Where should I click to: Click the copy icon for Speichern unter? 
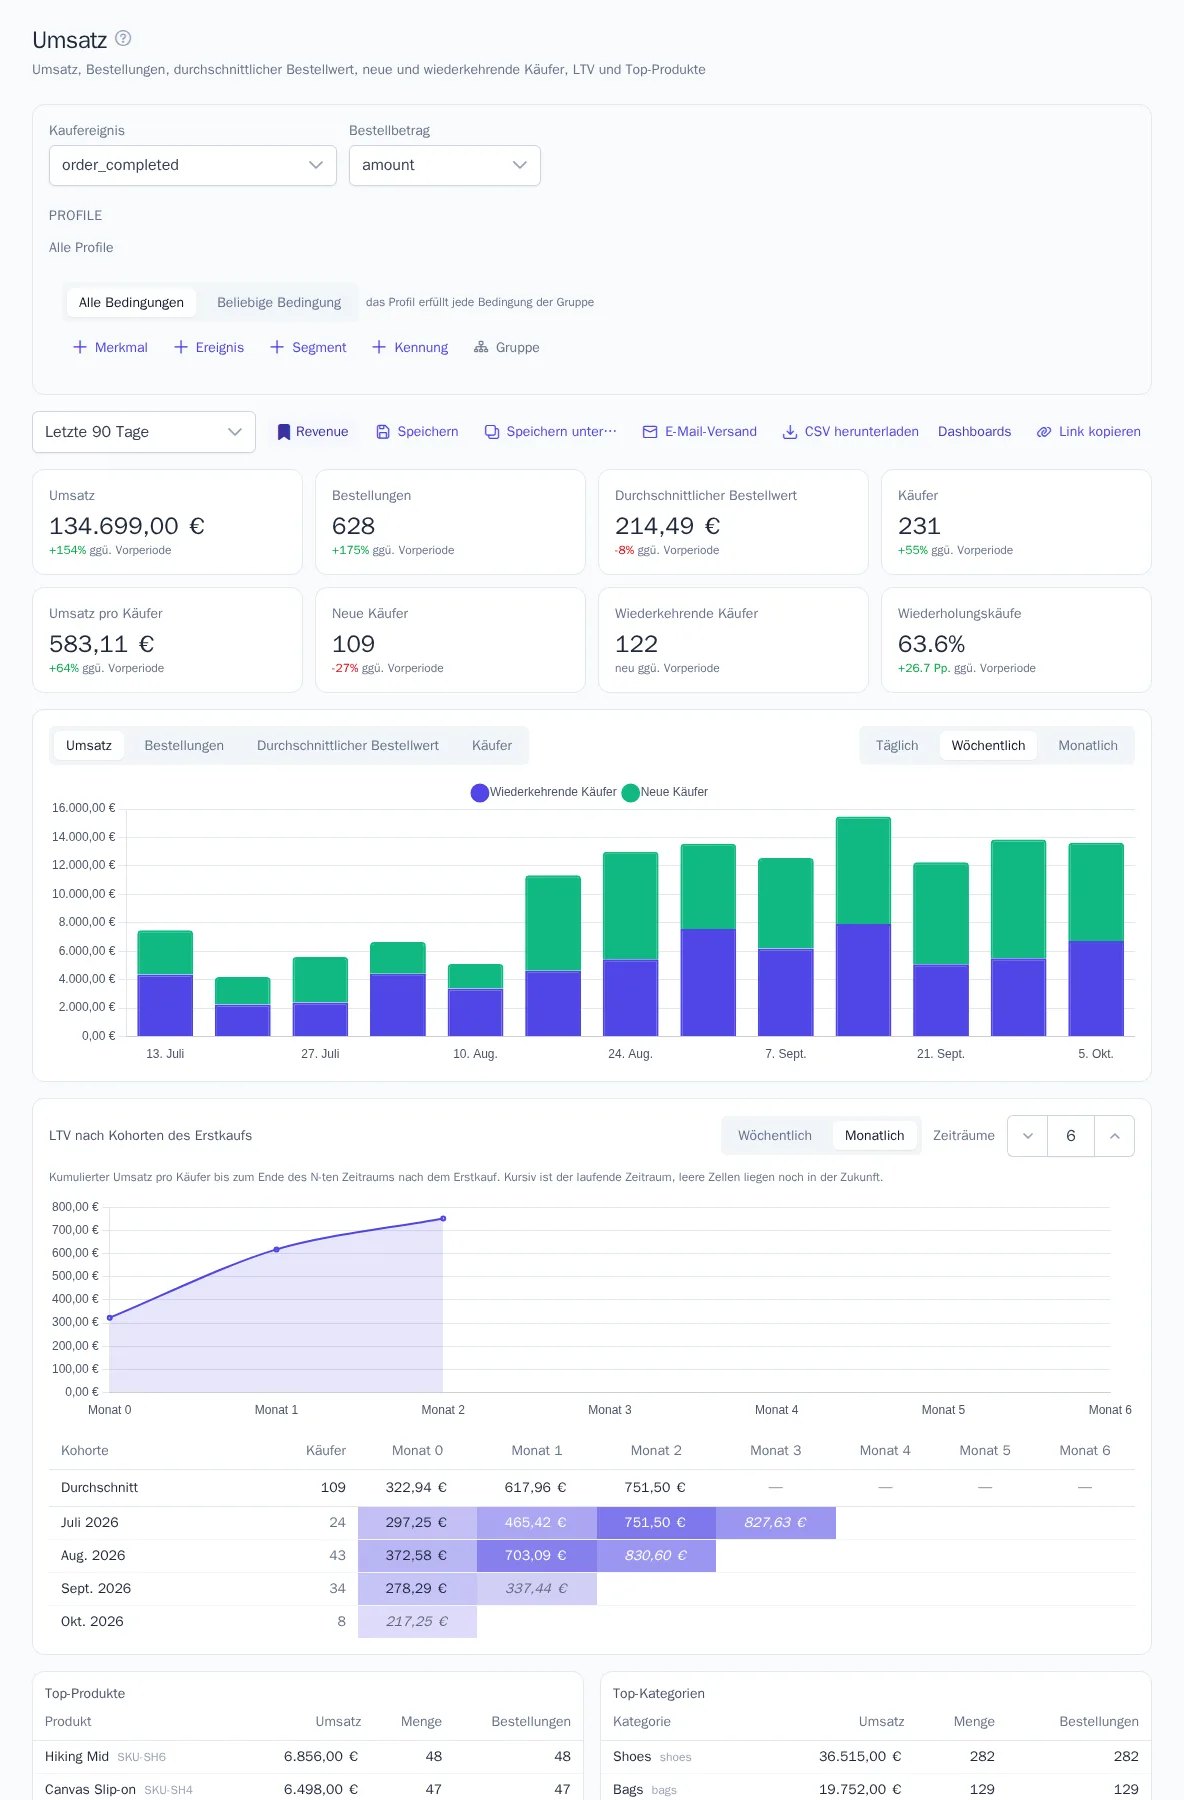[492, 432]
